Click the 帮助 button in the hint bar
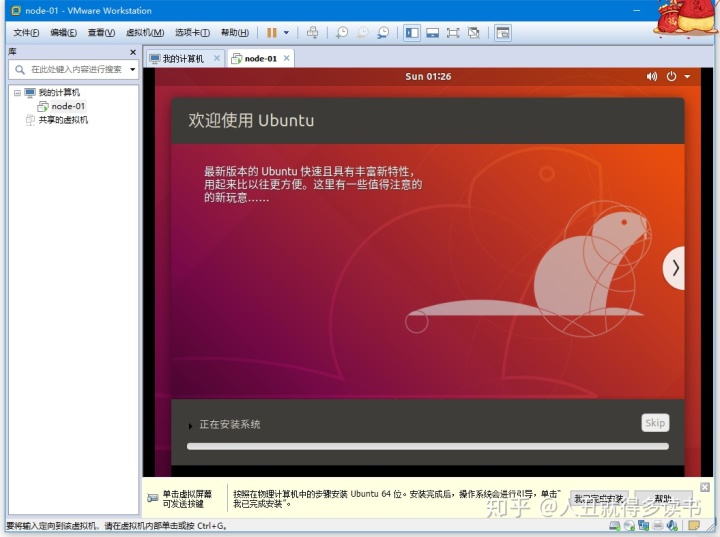 pos(663,499)
